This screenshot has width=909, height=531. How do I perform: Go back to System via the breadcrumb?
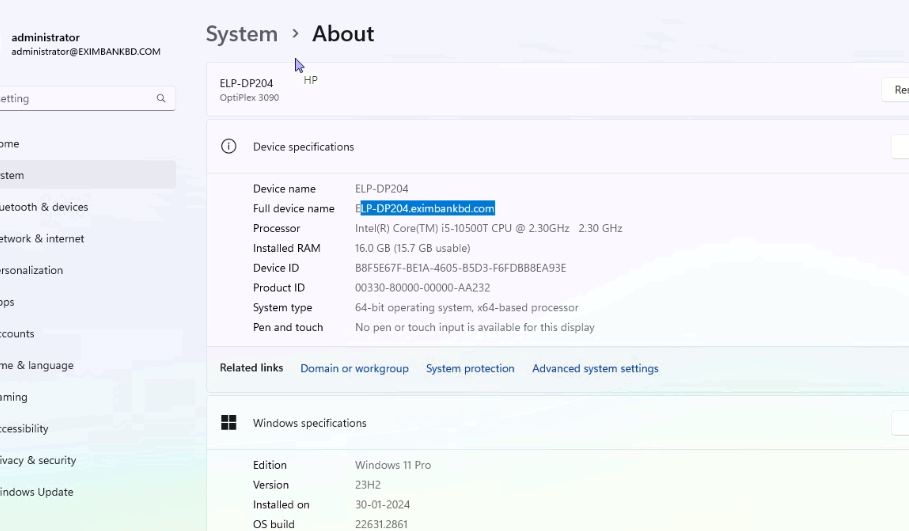coord(242,34)
